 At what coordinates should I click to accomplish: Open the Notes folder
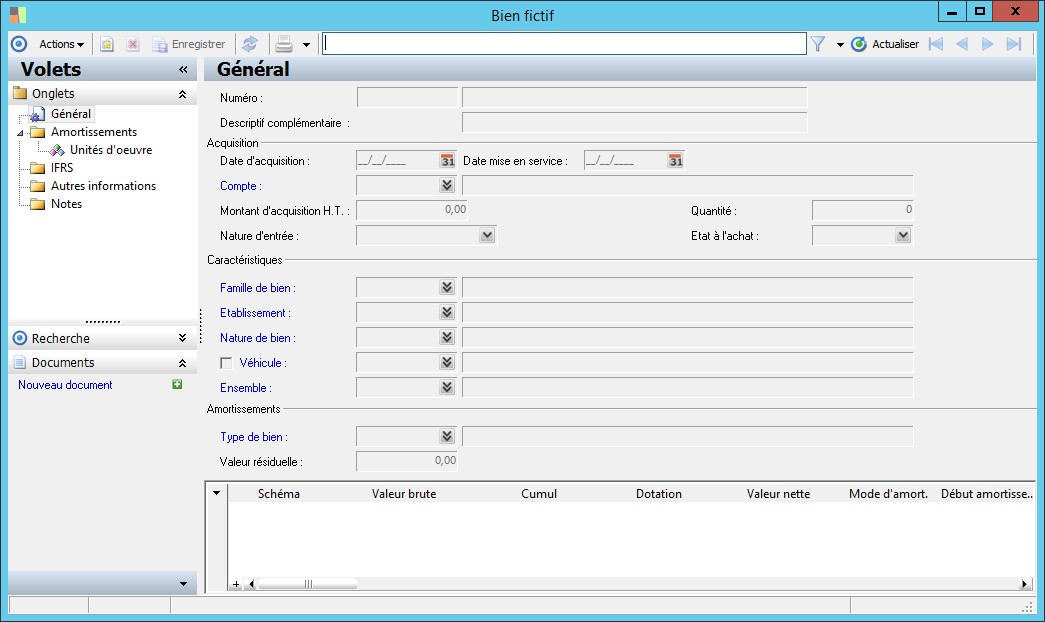click(x=66, y=204)
